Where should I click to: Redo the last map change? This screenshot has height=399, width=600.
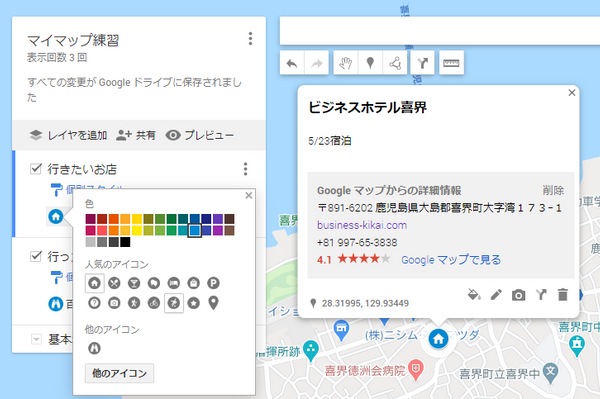pos(316,63)
